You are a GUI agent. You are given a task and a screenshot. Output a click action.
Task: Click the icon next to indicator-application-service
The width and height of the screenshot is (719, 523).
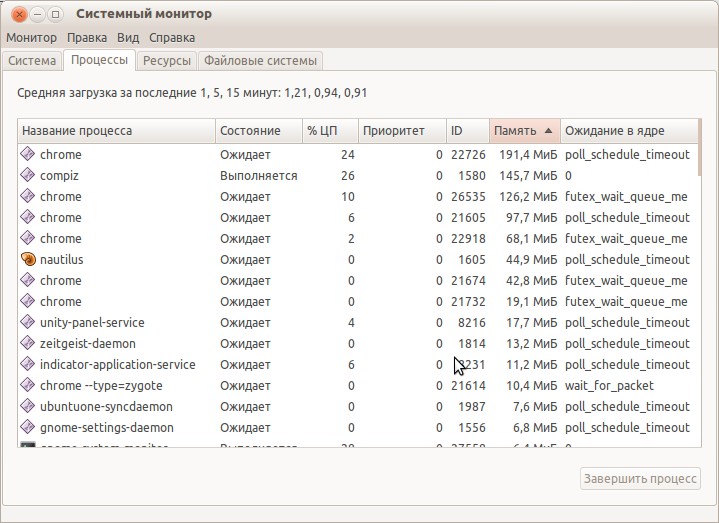coord(28,364)
